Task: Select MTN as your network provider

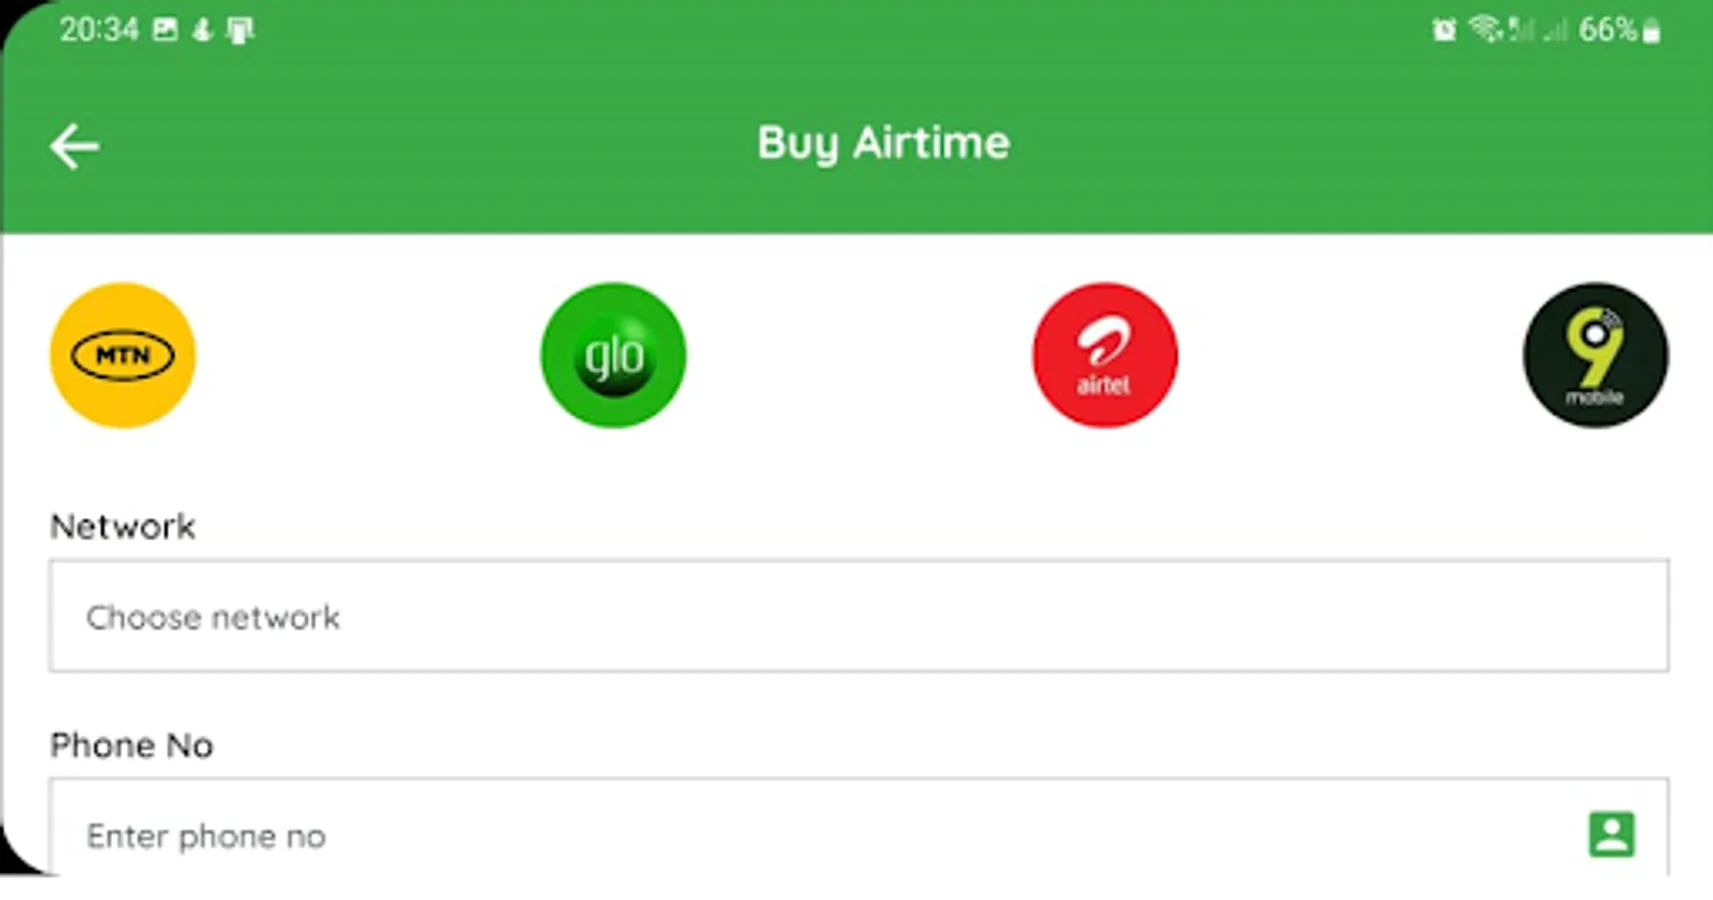Action: [122, 356]
